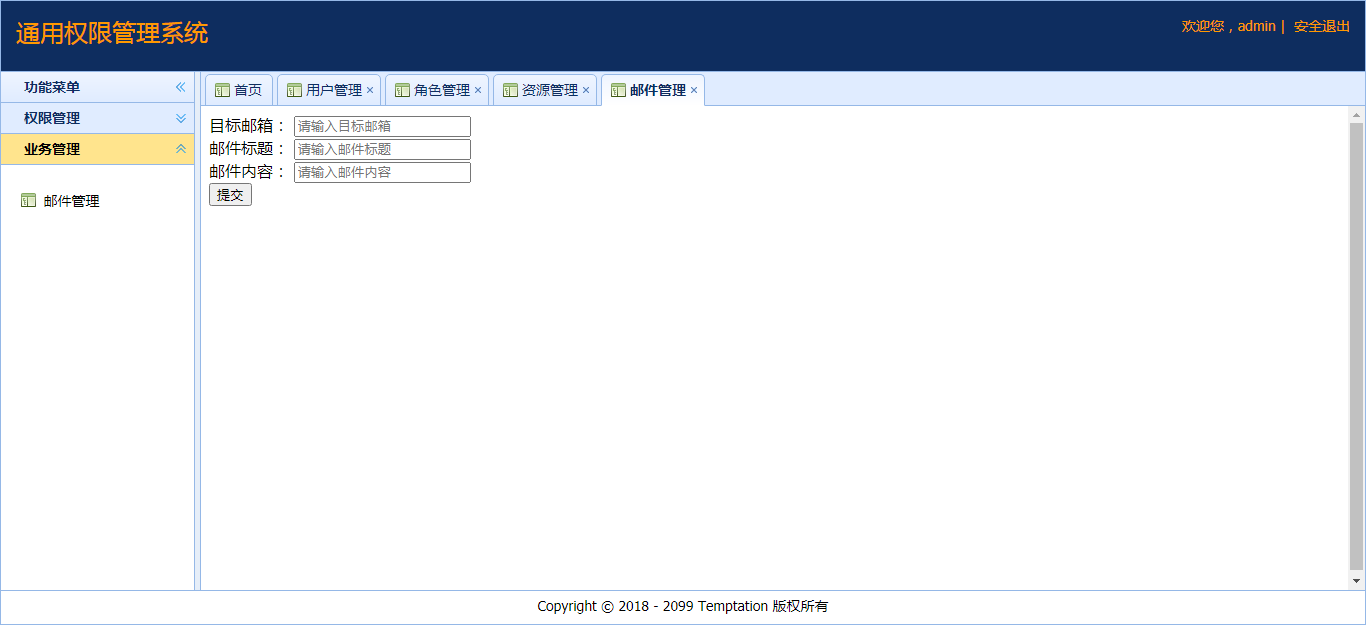Close the 用户管理 tab
The height and width of the screenshot is (625, 1366).
[x=370, y=91]
